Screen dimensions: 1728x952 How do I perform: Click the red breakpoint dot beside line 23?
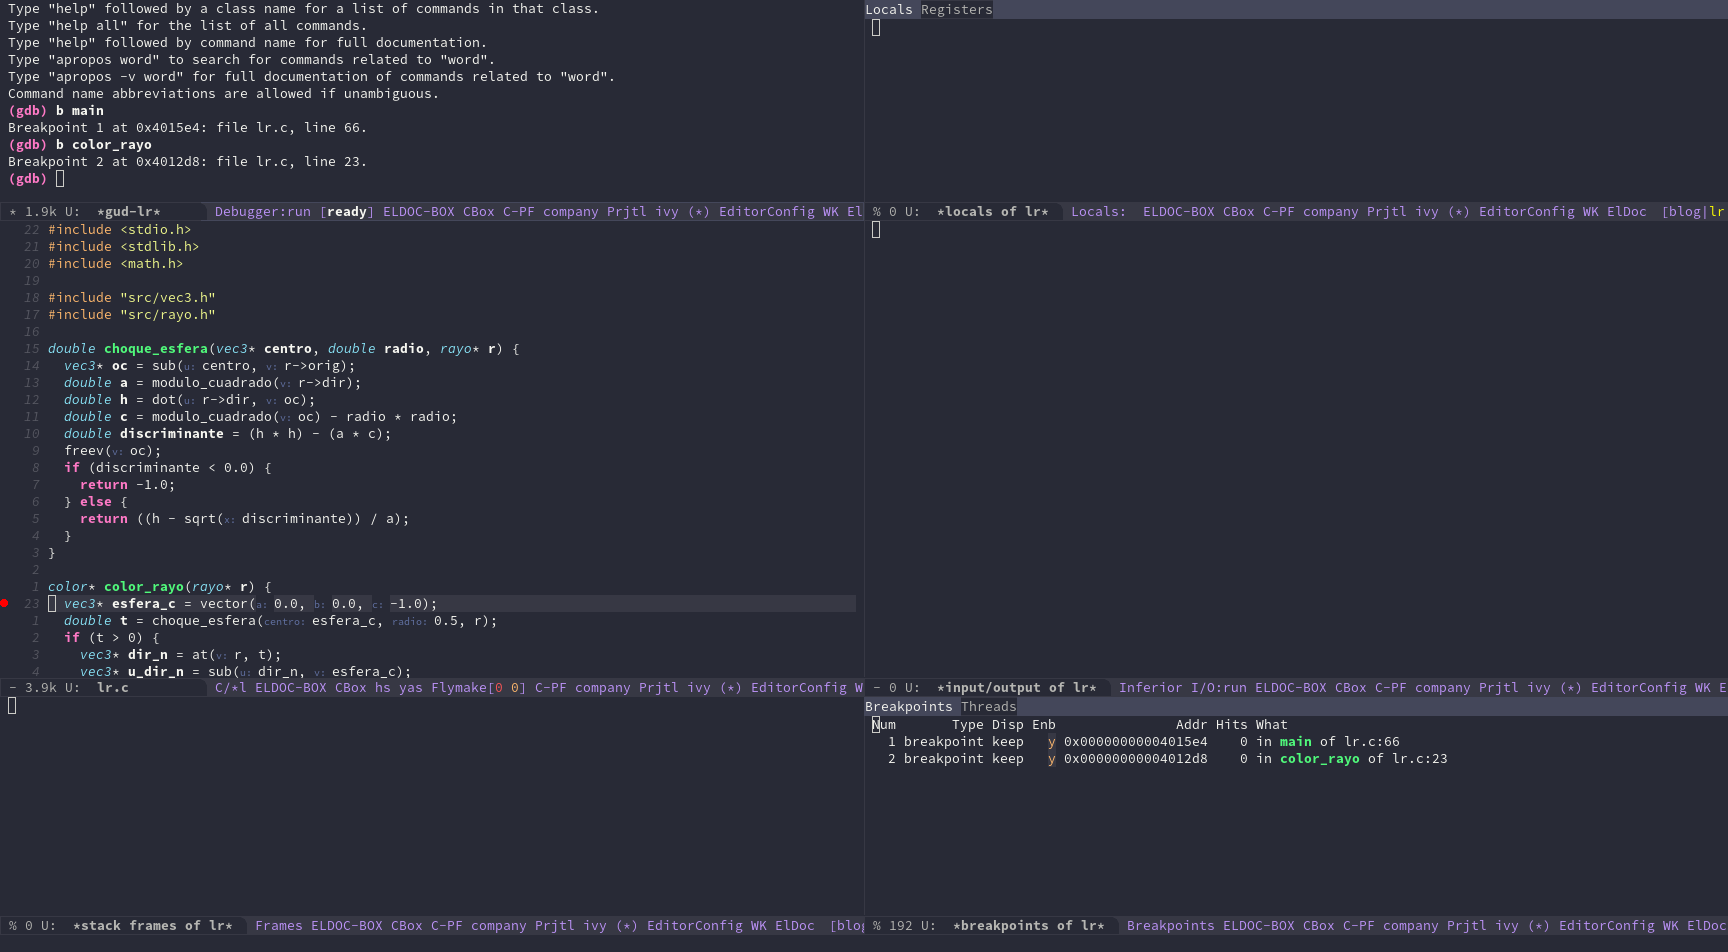click(4, 603)
